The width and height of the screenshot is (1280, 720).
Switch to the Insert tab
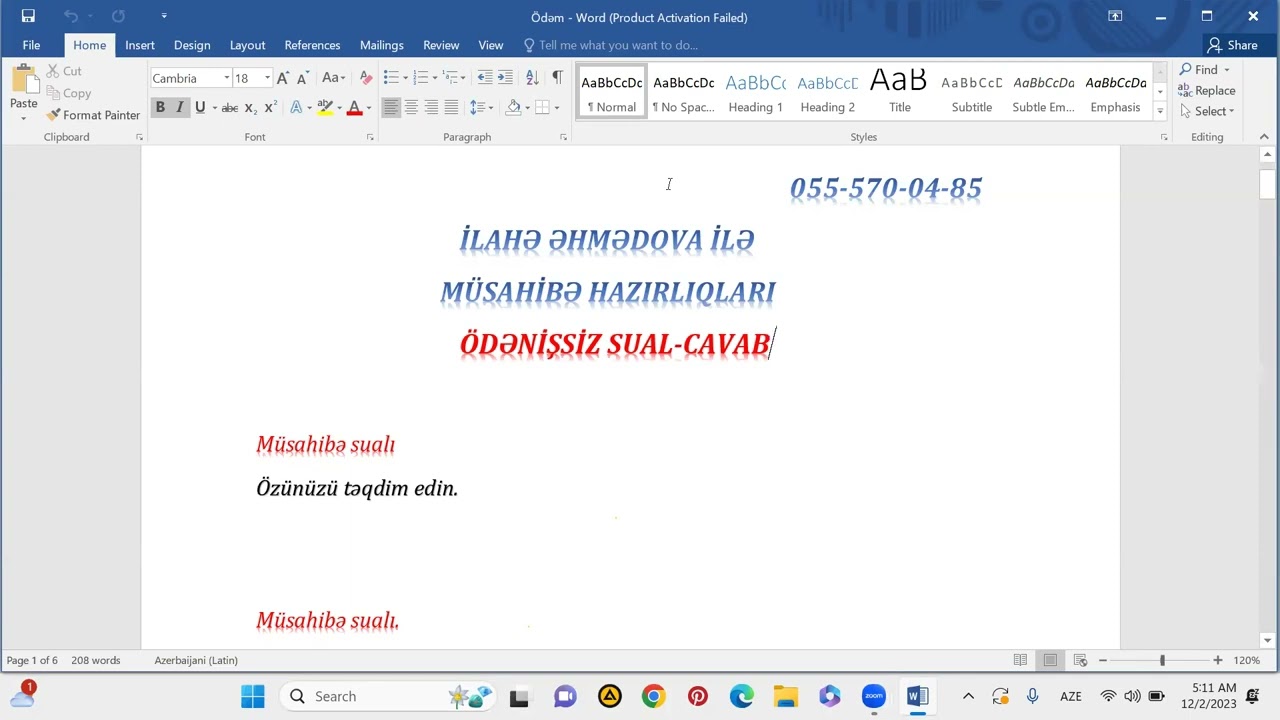pos(140,45)
